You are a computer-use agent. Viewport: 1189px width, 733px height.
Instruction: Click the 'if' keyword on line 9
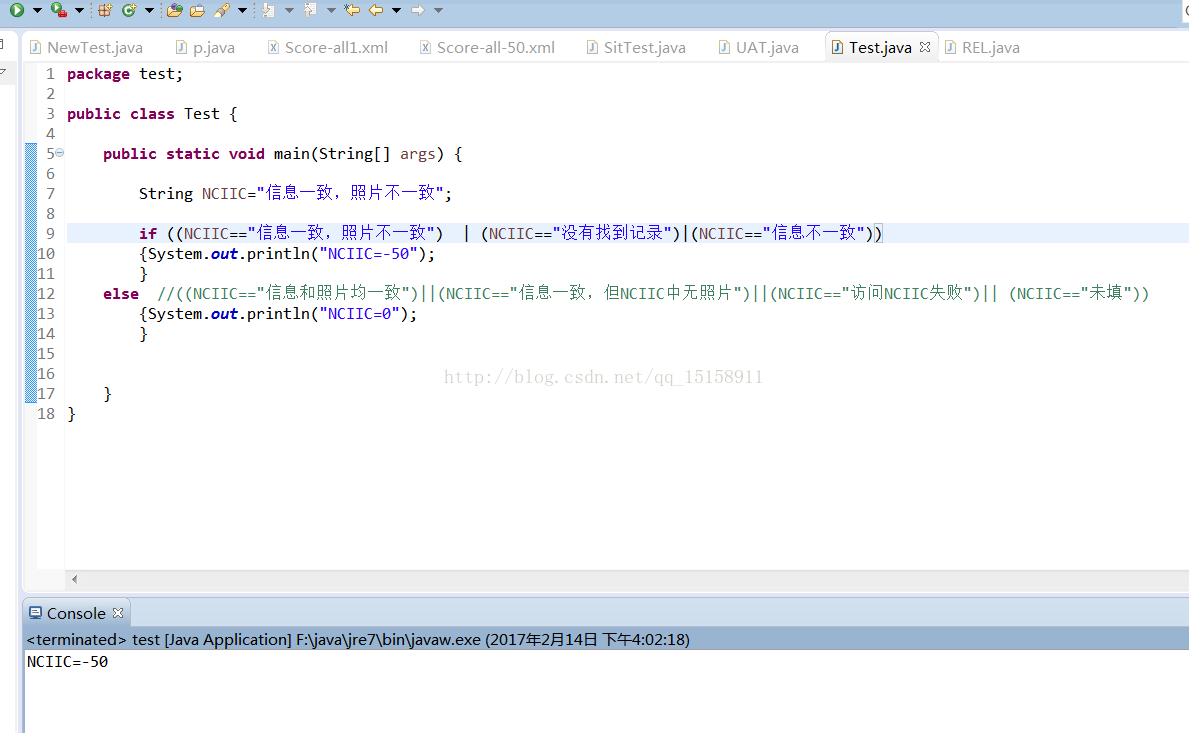coord(148,233)
